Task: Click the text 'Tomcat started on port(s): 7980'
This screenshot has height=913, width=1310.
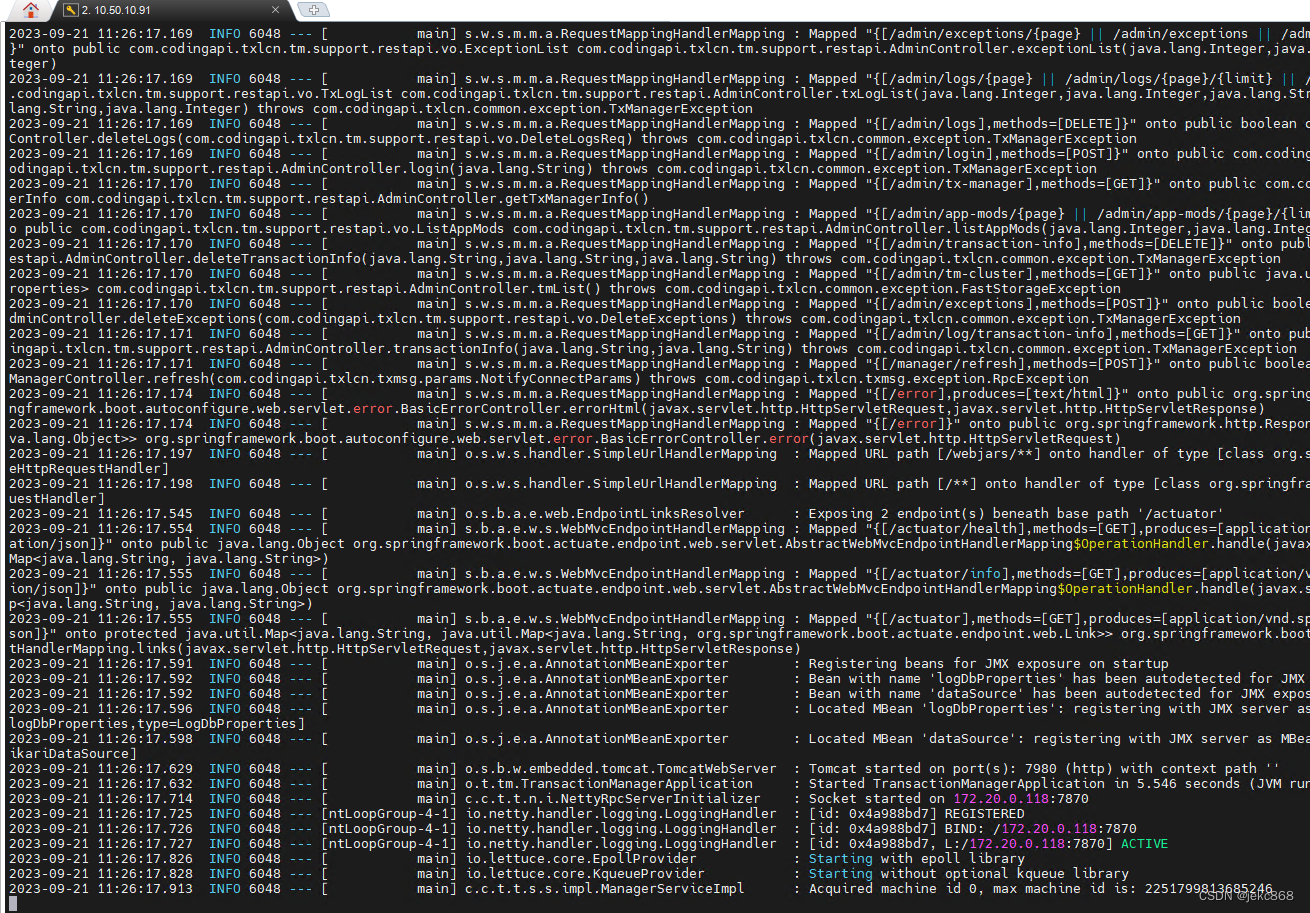Action: (931, 769)
